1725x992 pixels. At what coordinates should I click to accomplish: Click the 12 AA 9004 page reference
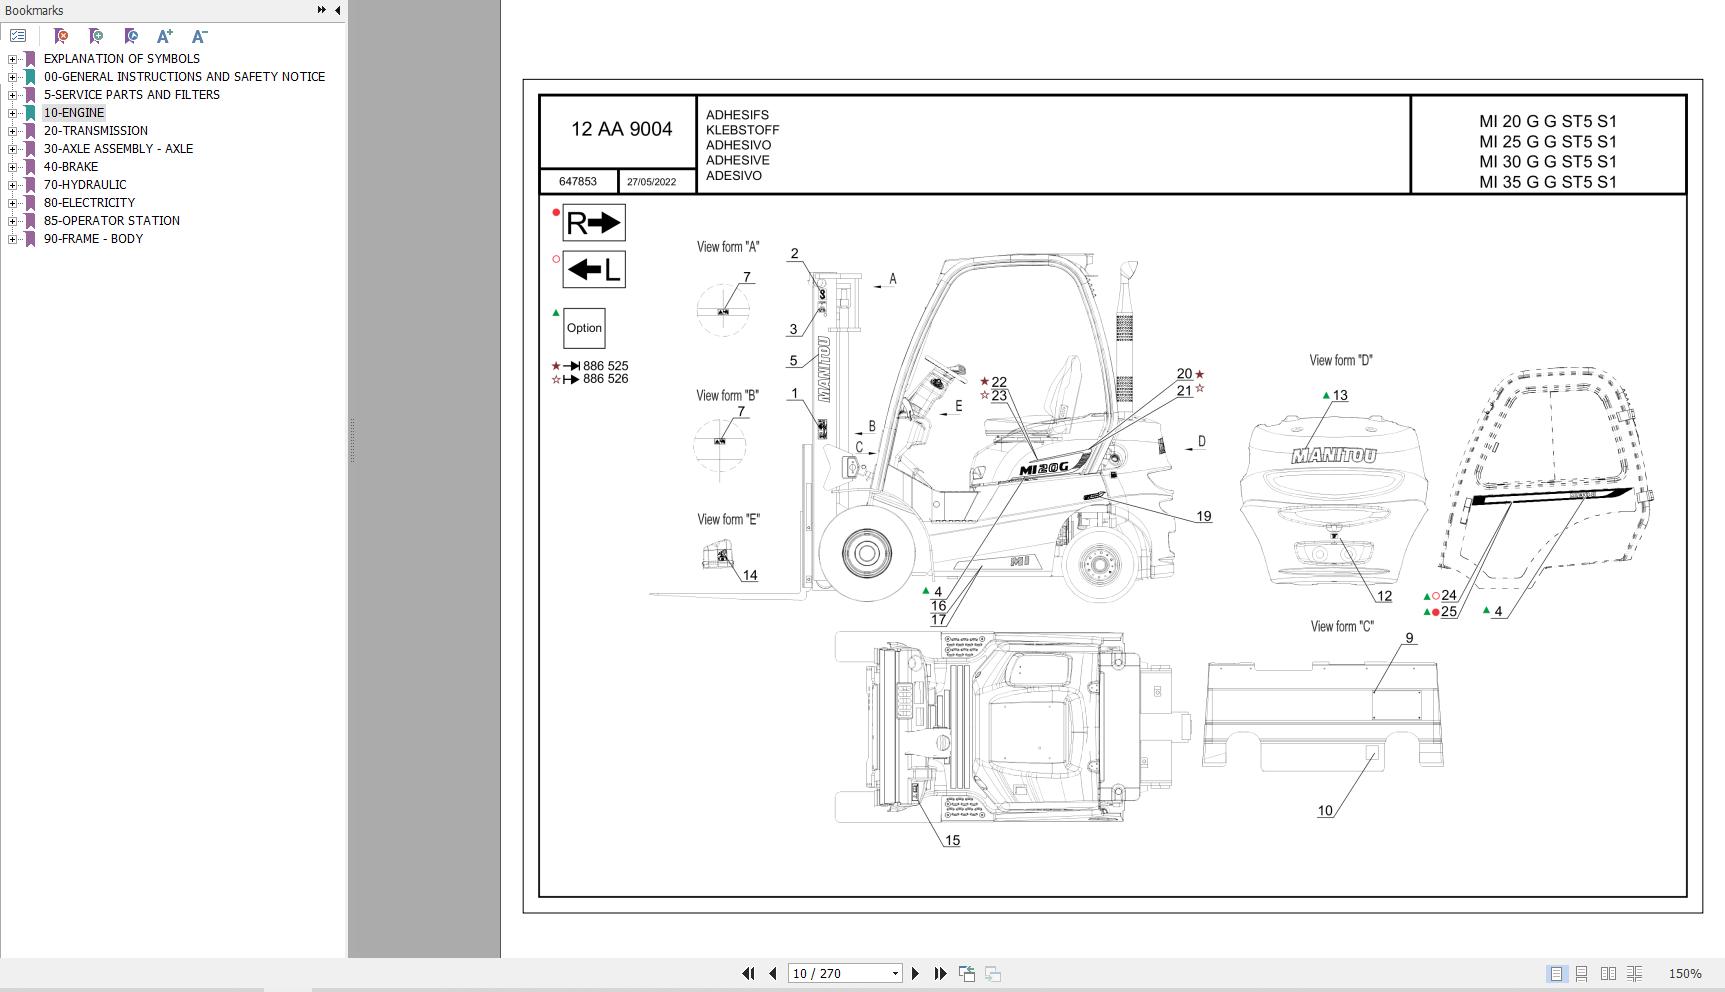(621, 129)
